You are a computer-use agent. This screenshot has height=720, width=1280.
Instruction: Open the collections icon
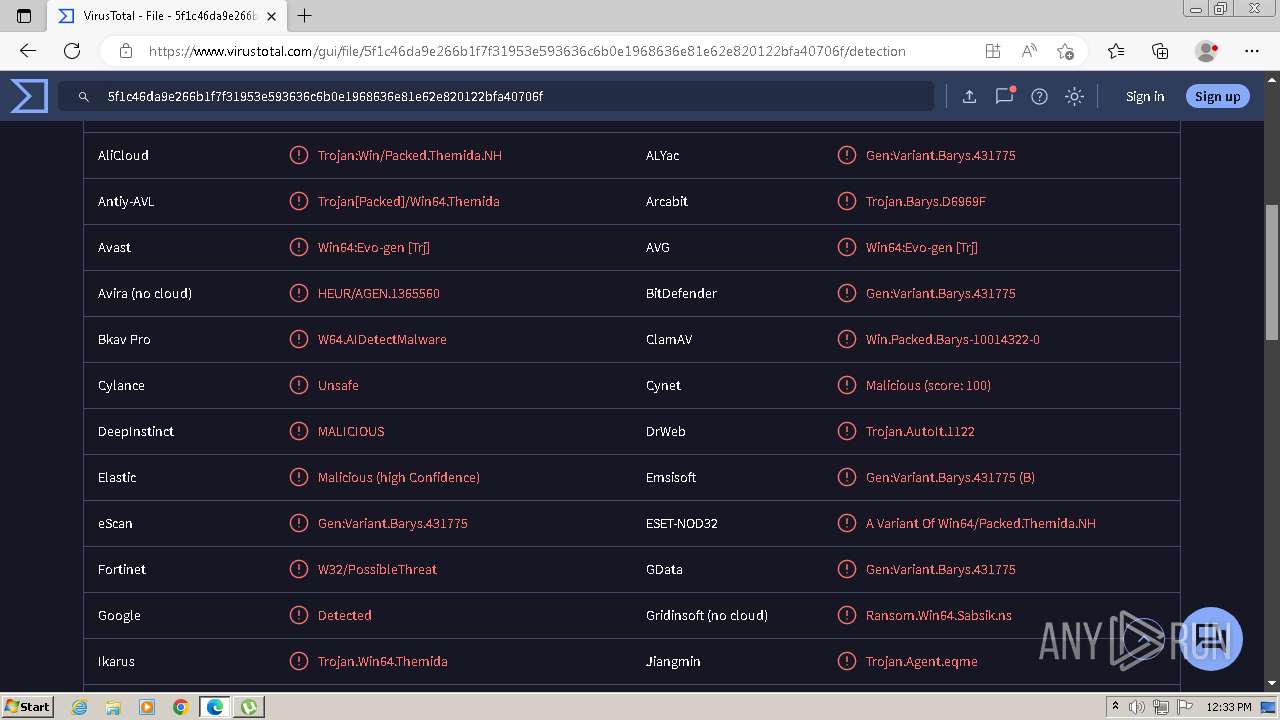[x=1160, y=51]
